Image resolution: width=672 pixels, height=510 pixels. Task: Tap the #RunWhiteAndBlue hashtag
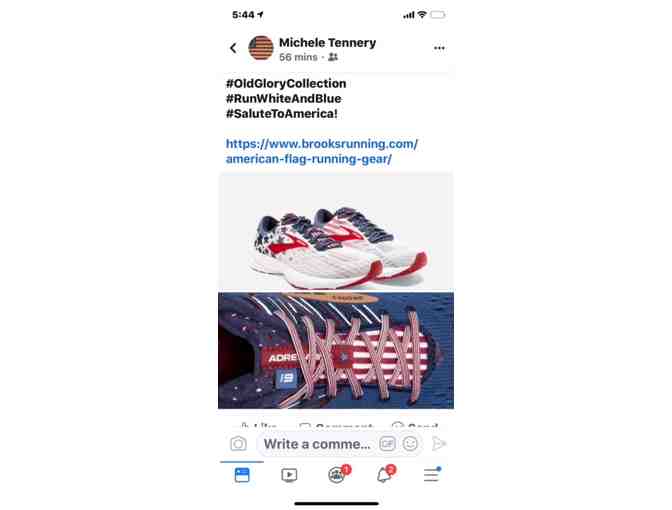click(283, 99)
